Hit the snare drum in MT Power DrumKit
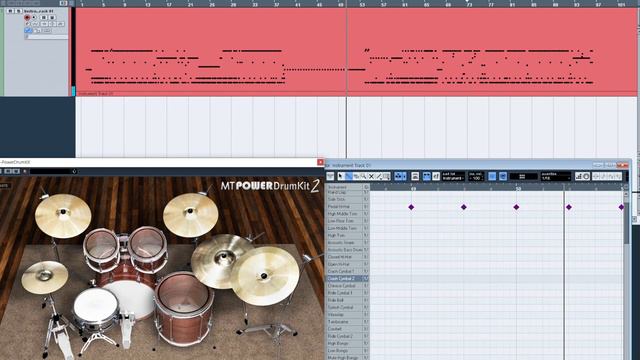 point(96,306)
